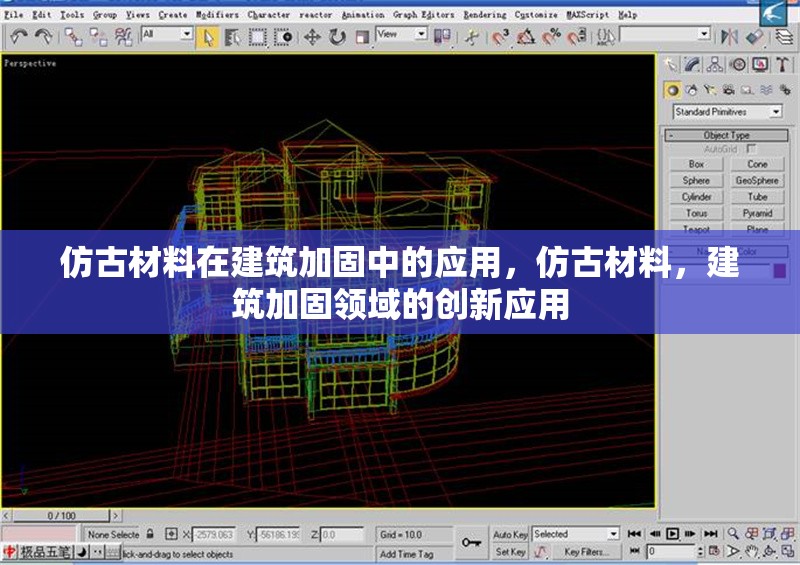
Task: Toggle Set Key animation mode
Action: point(510,551)
